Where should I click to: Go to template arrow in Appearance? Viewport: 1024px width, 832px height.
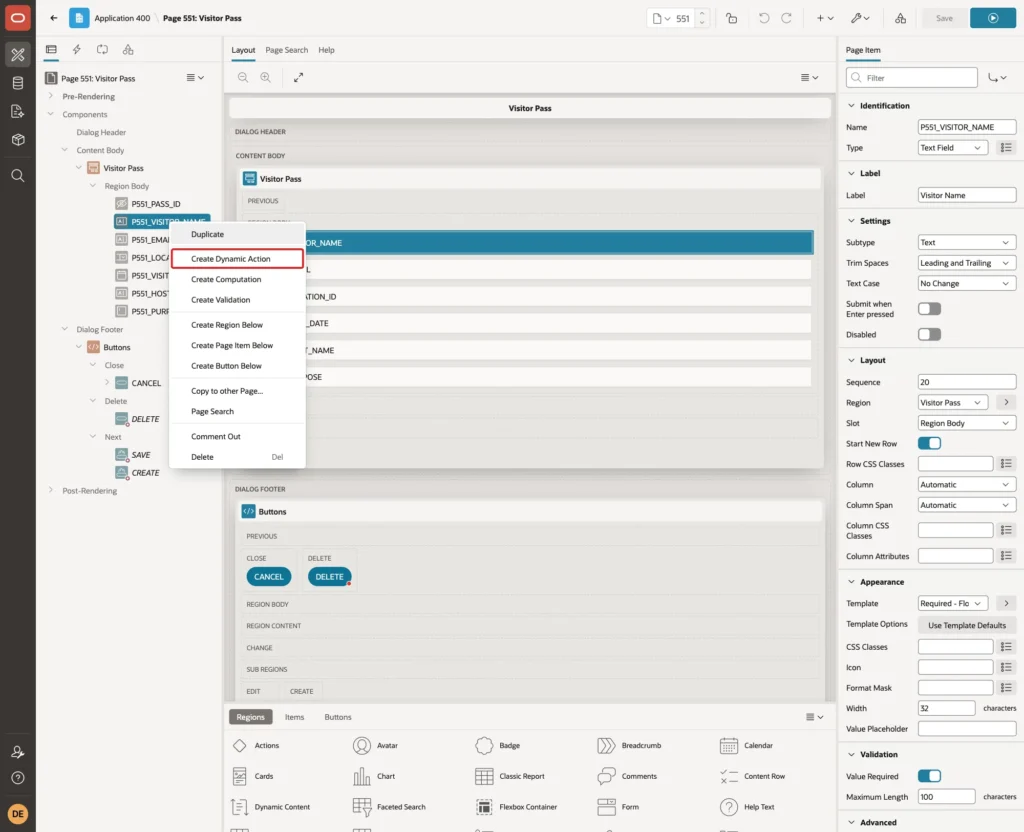coord(1006,603)
